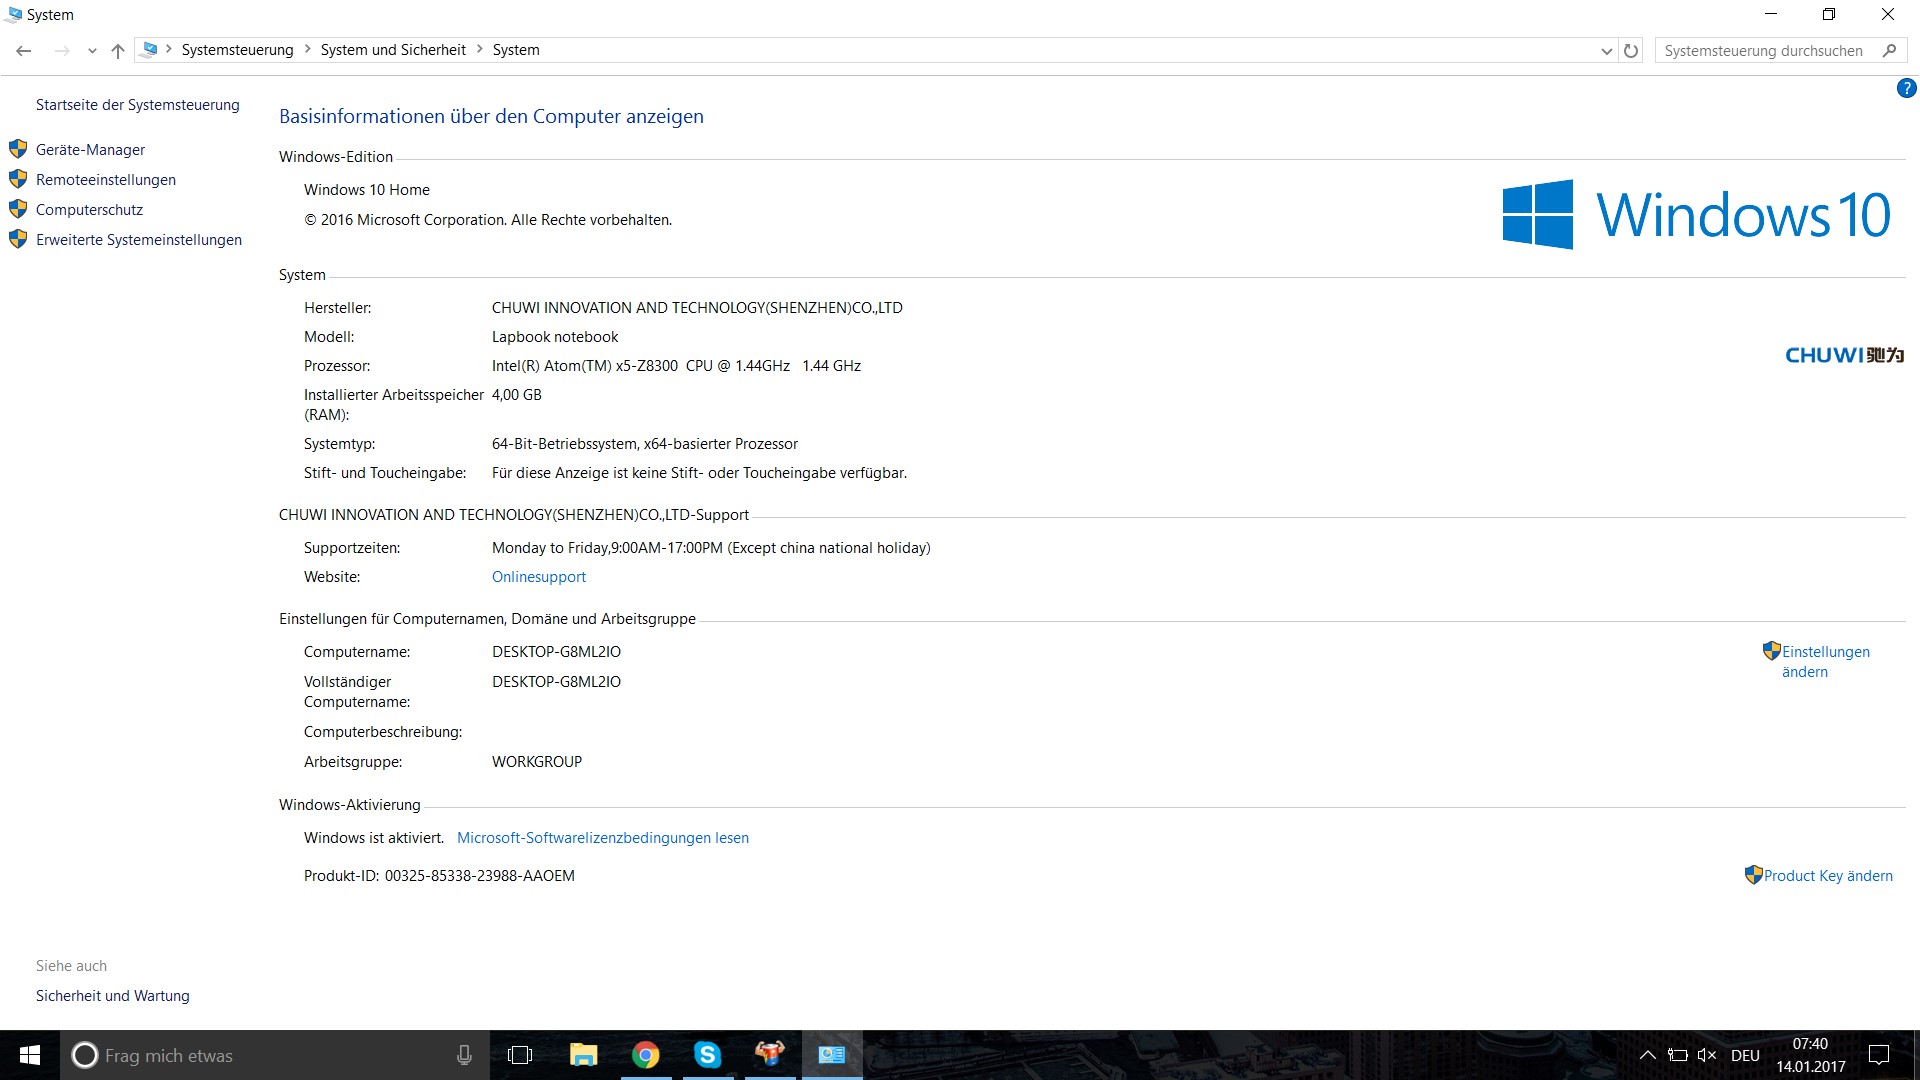
Task: Switch DEU input language indicator
Action: tap(1745, 1055)
